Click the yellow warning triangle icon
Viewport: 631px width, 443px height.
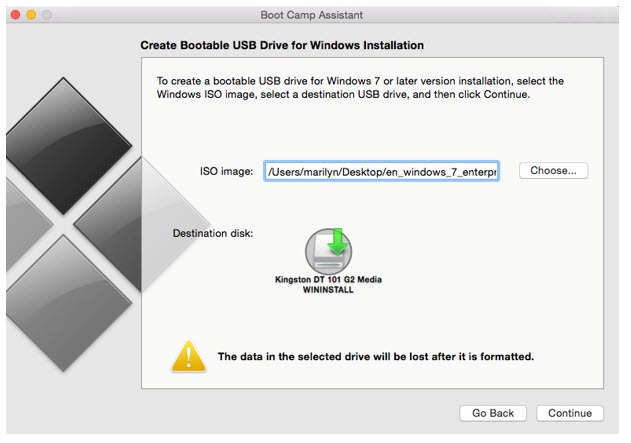point(188,354)
